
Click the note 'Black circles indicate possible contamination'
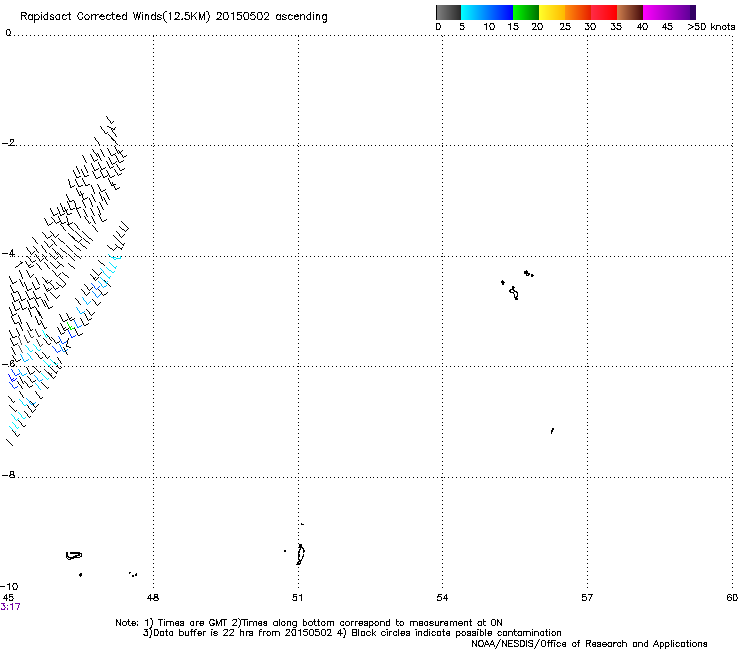456,633
